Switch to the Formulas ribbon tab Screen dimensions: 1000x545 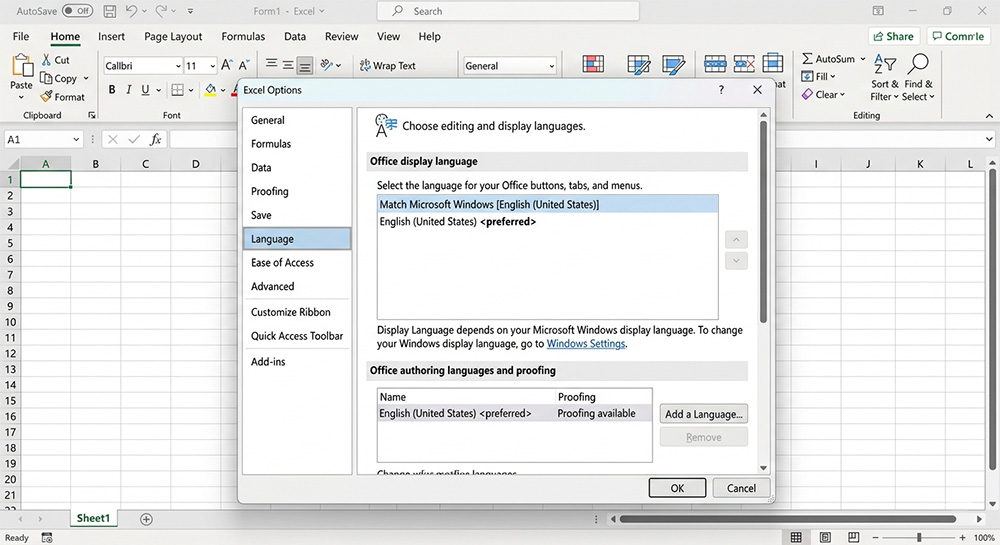243,36
